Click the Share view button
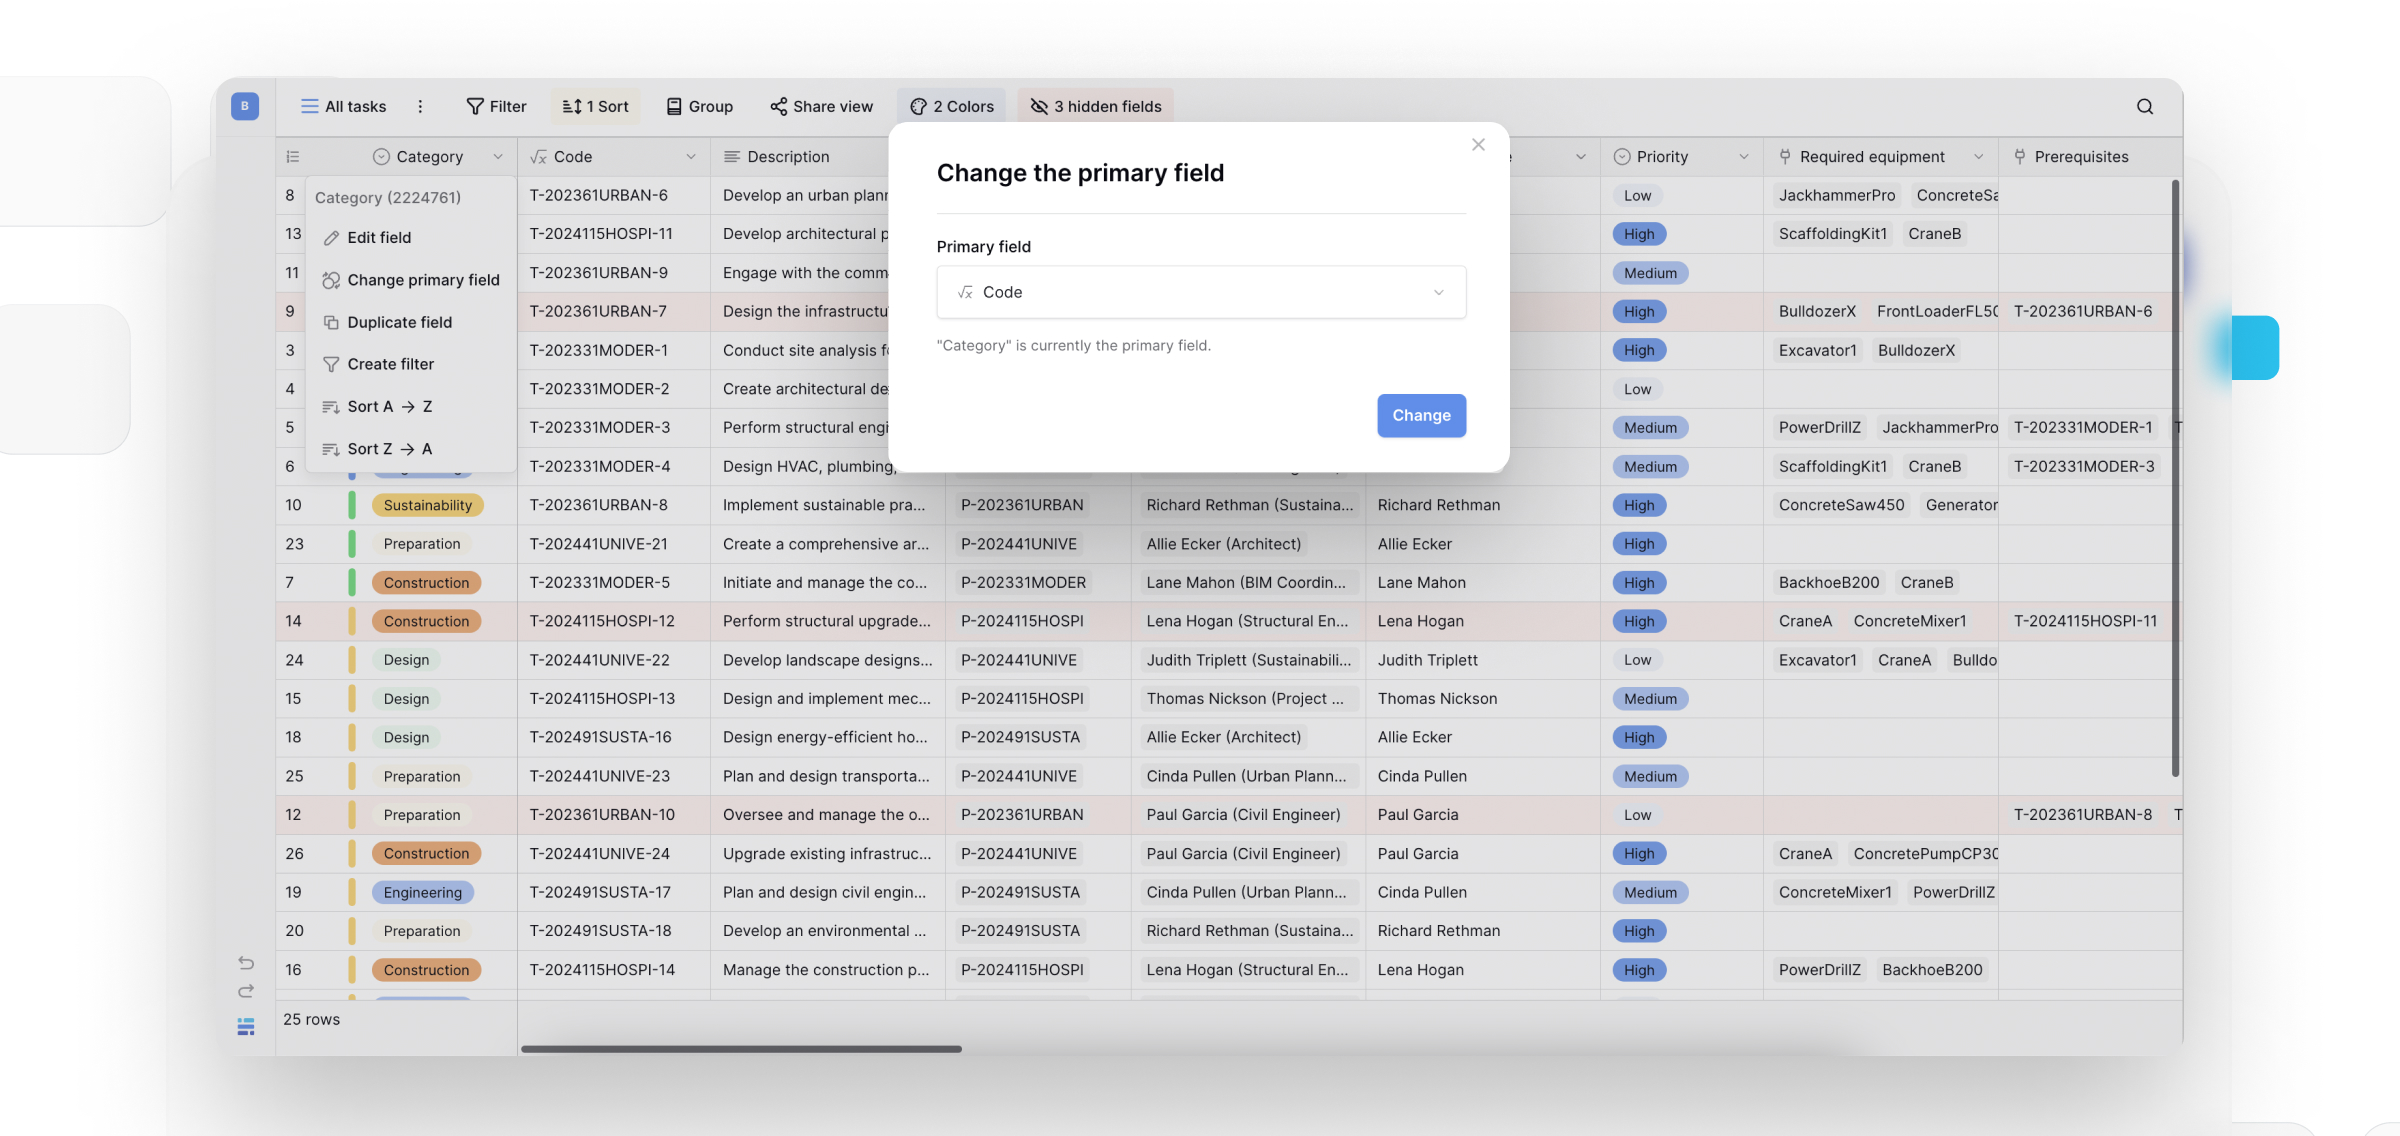The image size is (2400, 1136). pyautogui.click(x=821, y=107)
